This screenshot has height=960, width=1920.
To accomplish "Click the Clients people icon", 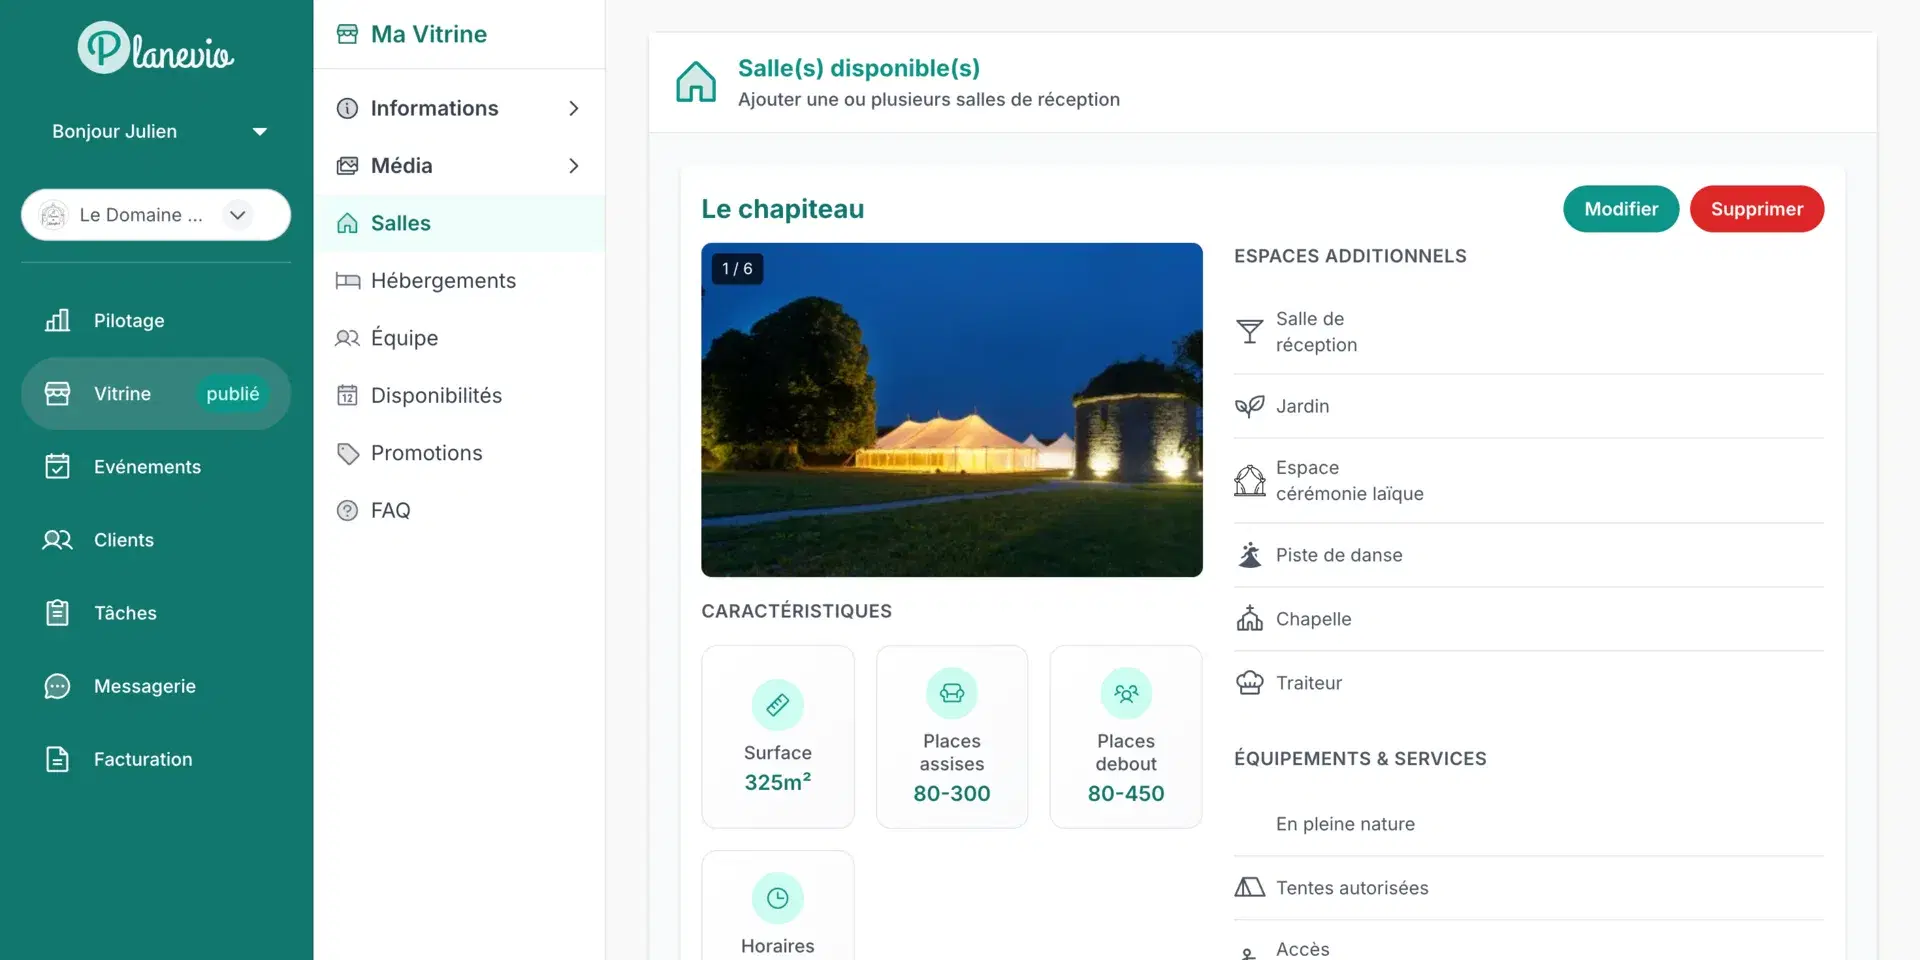I will click(x=58, y=540).
